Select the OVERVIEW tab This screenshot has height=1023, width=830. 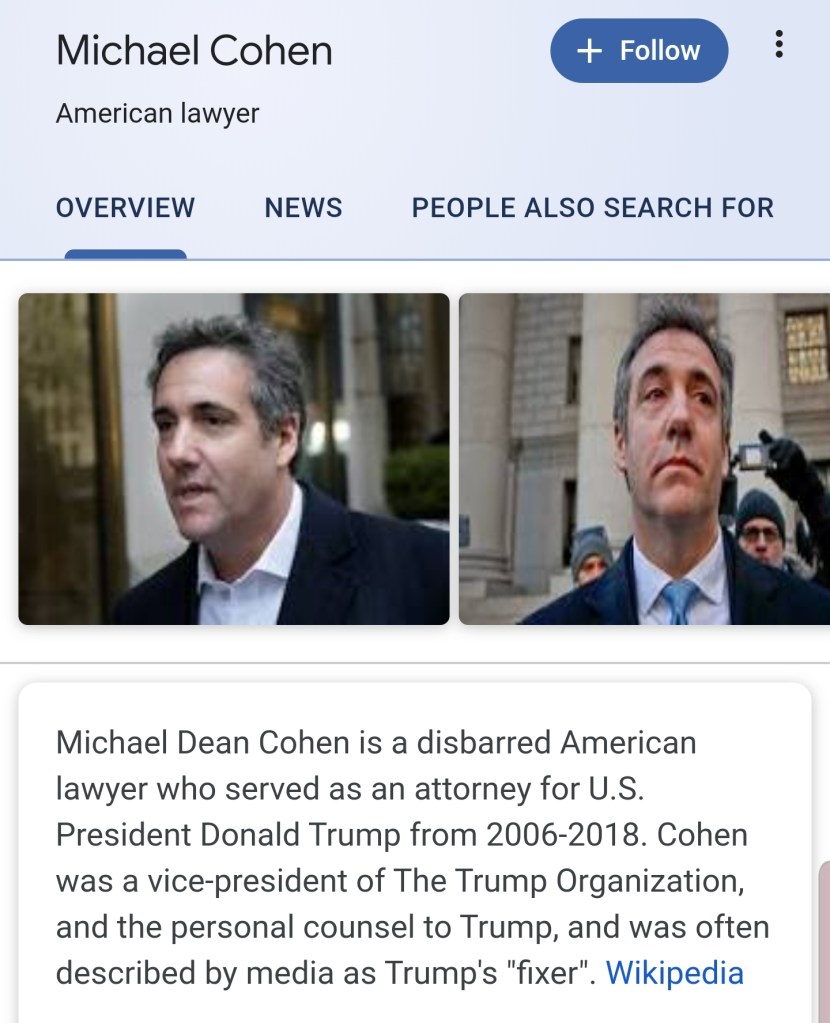[x=125, y=207]
